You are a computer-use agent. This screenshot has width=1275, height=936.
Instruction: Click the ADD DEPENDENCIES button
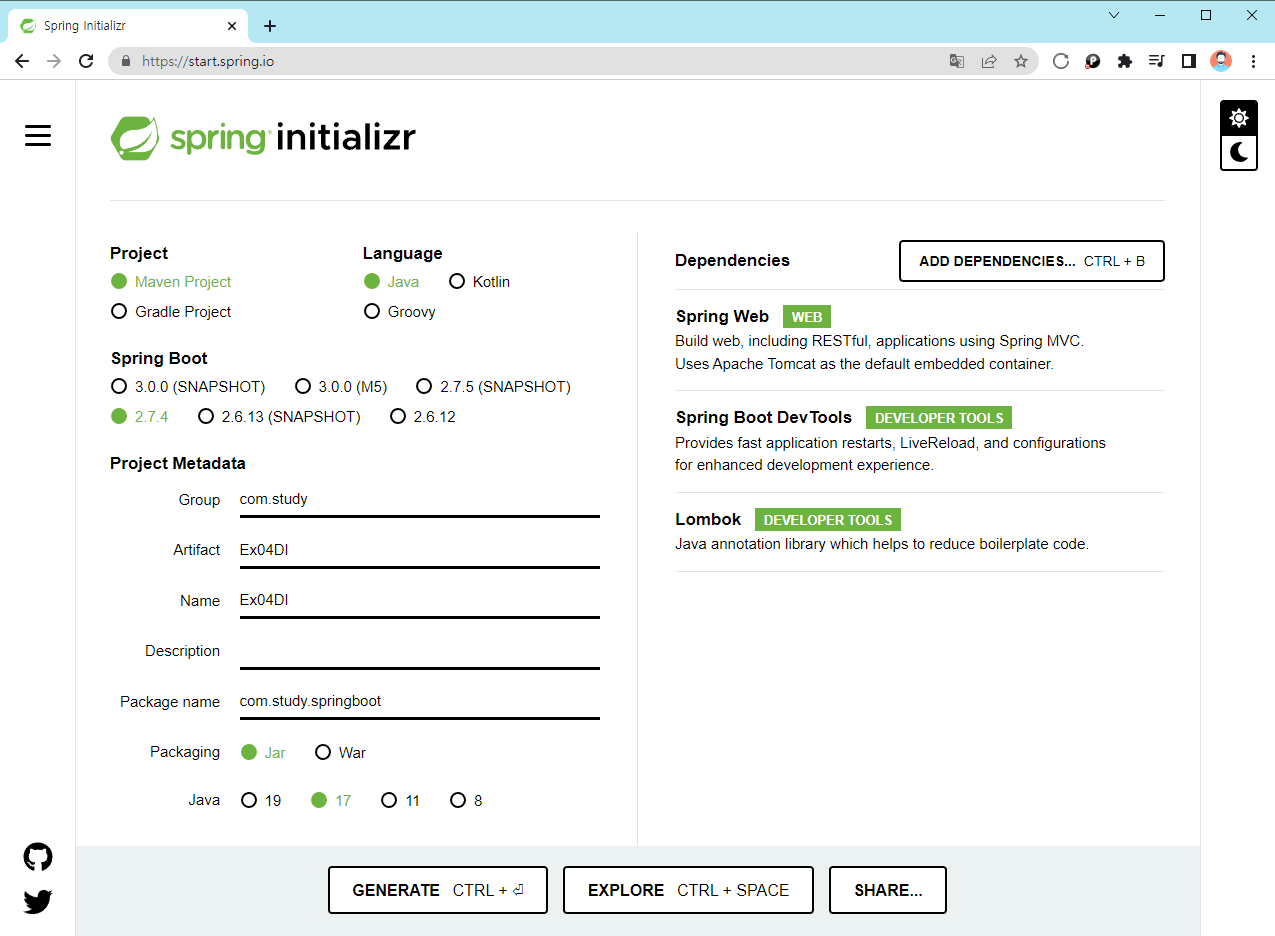point(1032,261)
